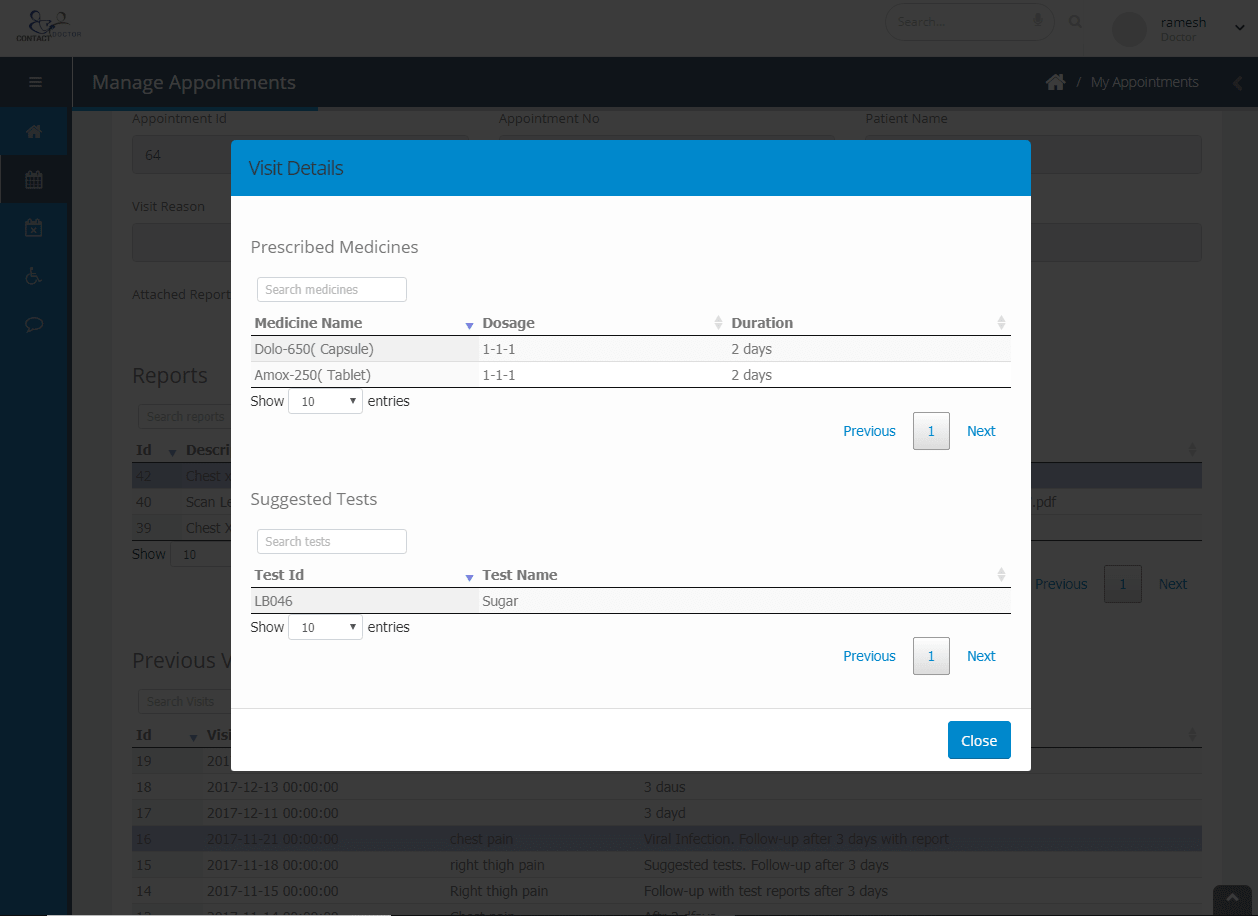
Task: Click the magnifier search icon in header
Action: (1076, 21)
